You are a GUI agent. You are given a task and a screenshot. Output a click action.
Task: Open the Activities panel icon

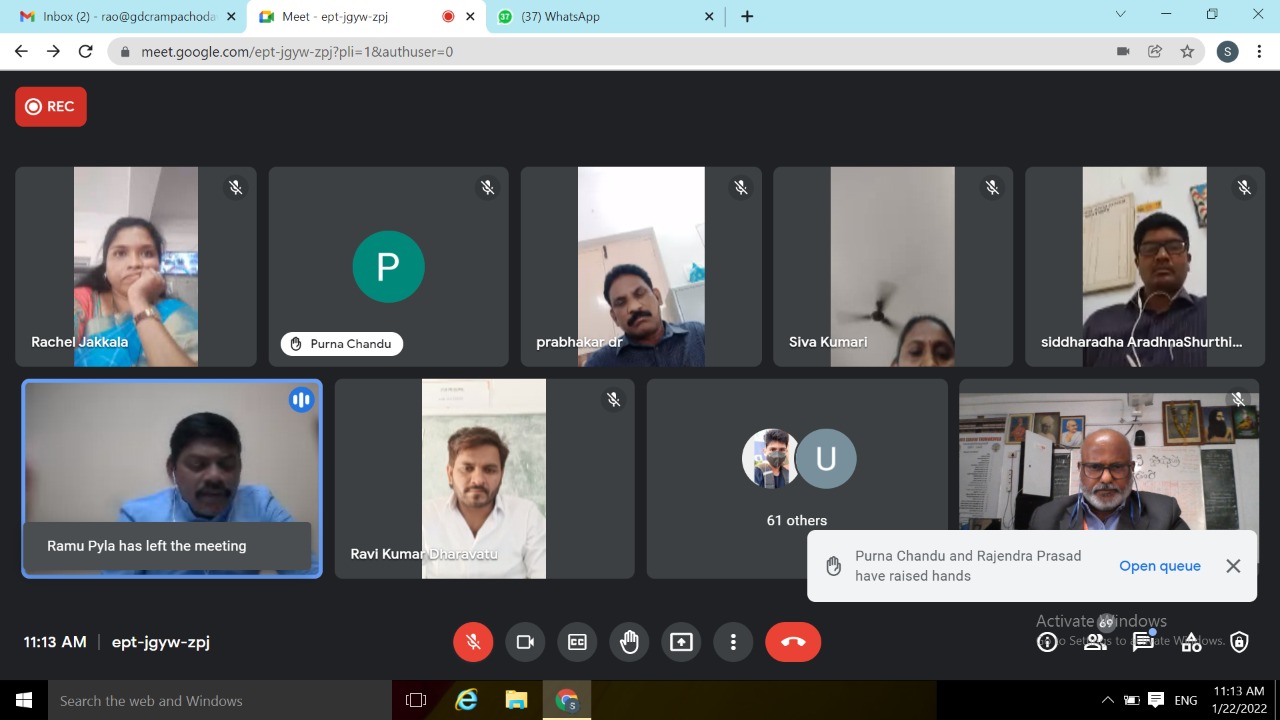click(1191, 642)
